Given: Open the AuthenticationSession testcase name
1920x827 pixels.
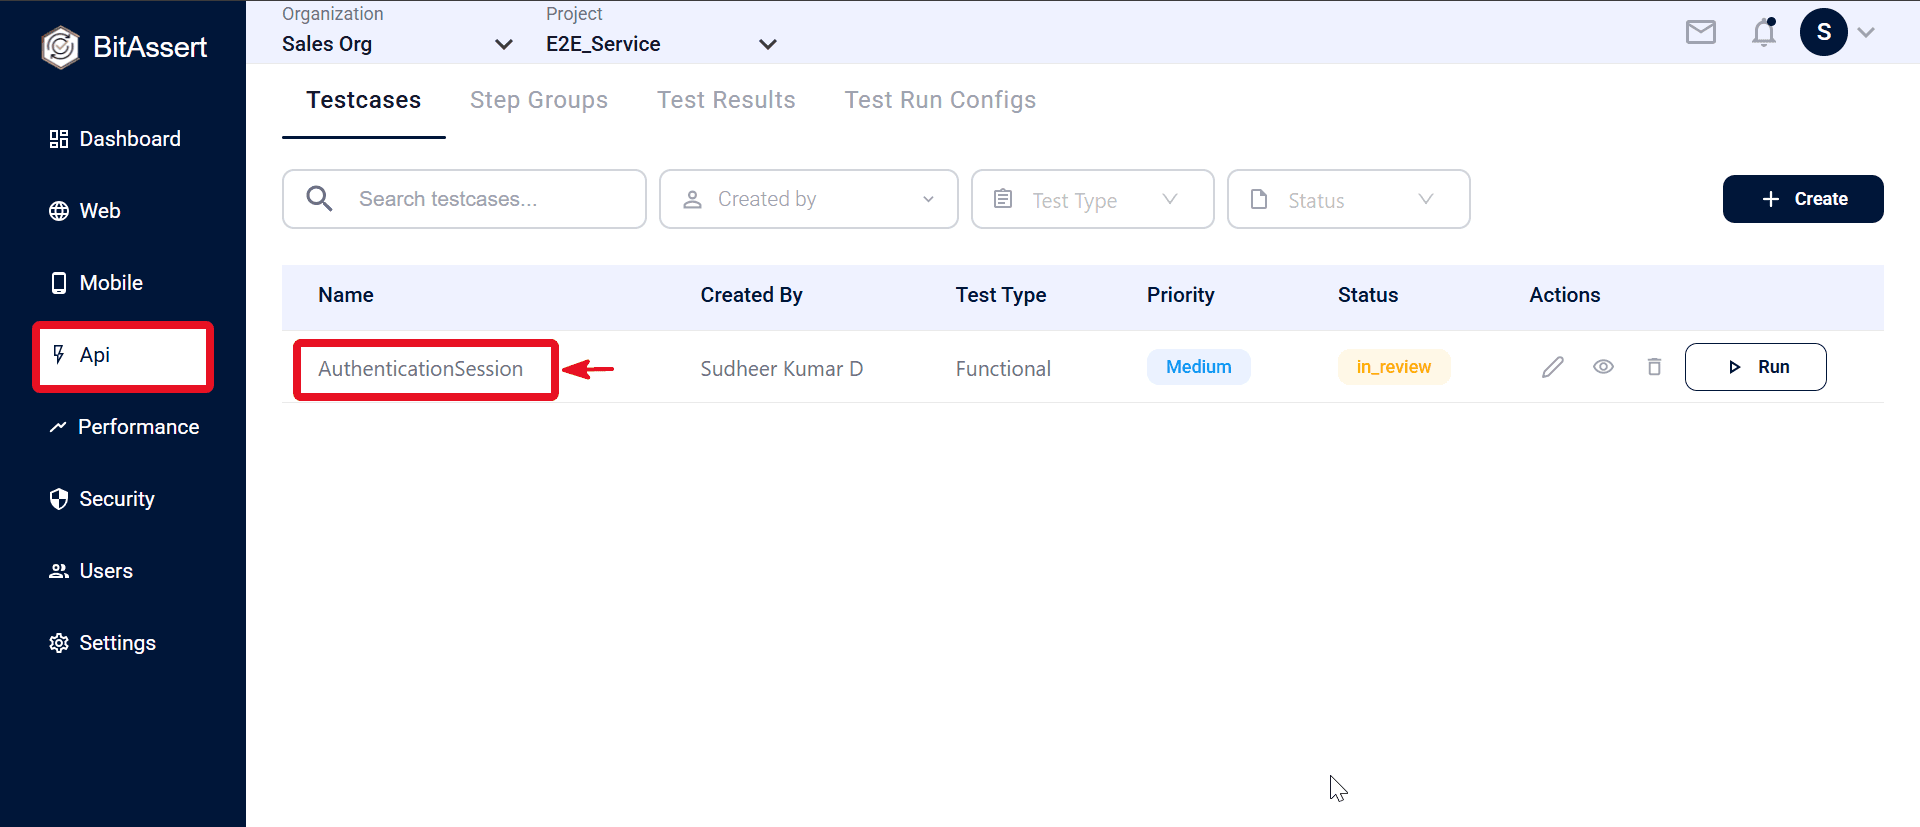Looking at the screenshot, I should (420, 369).
